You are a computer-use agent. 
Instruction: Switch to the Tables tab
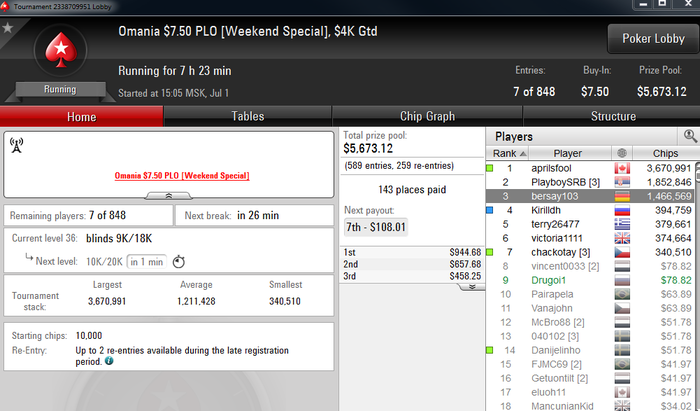click(248, 116)
